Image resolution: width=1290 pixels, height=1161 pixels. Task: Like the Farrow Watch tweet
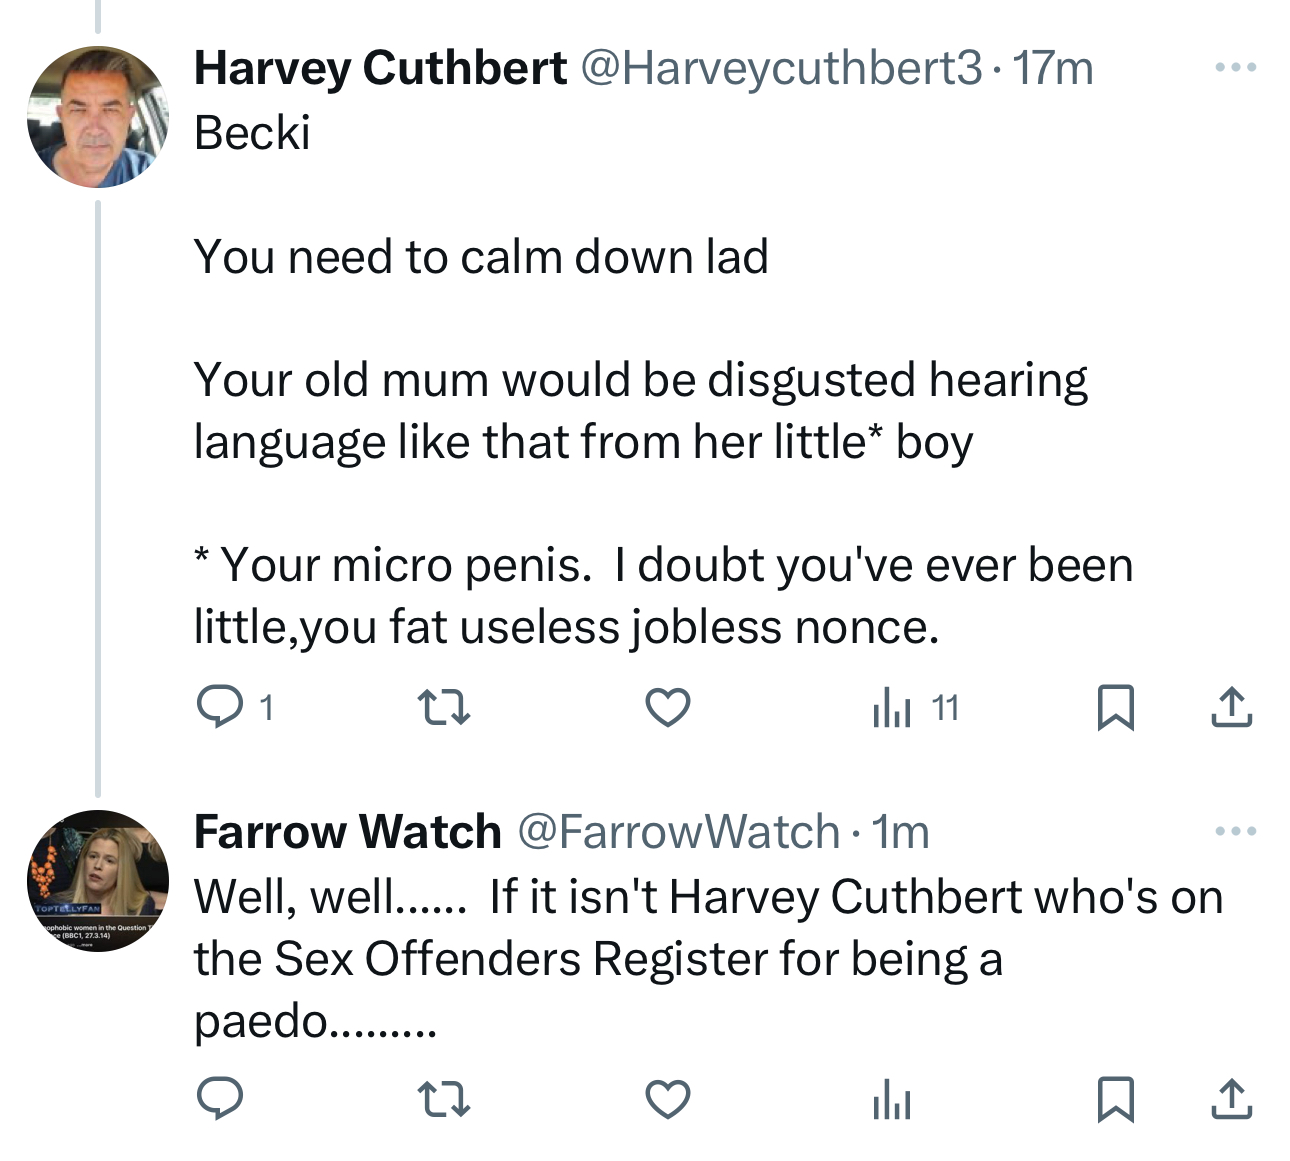point(667,1100)
